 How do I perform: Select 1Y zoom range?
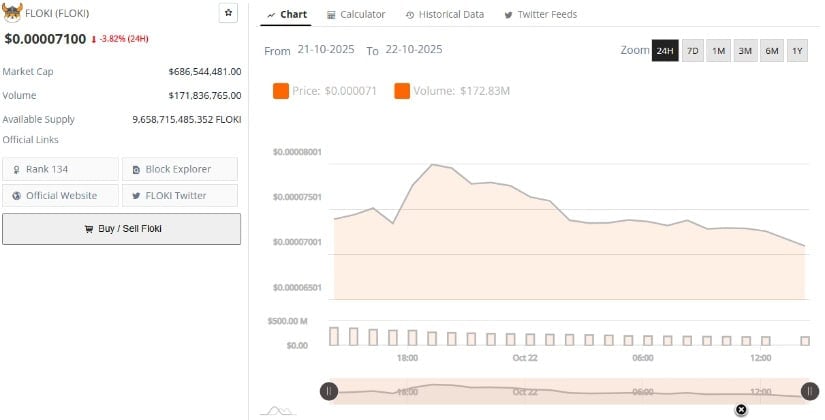(796, 51)
